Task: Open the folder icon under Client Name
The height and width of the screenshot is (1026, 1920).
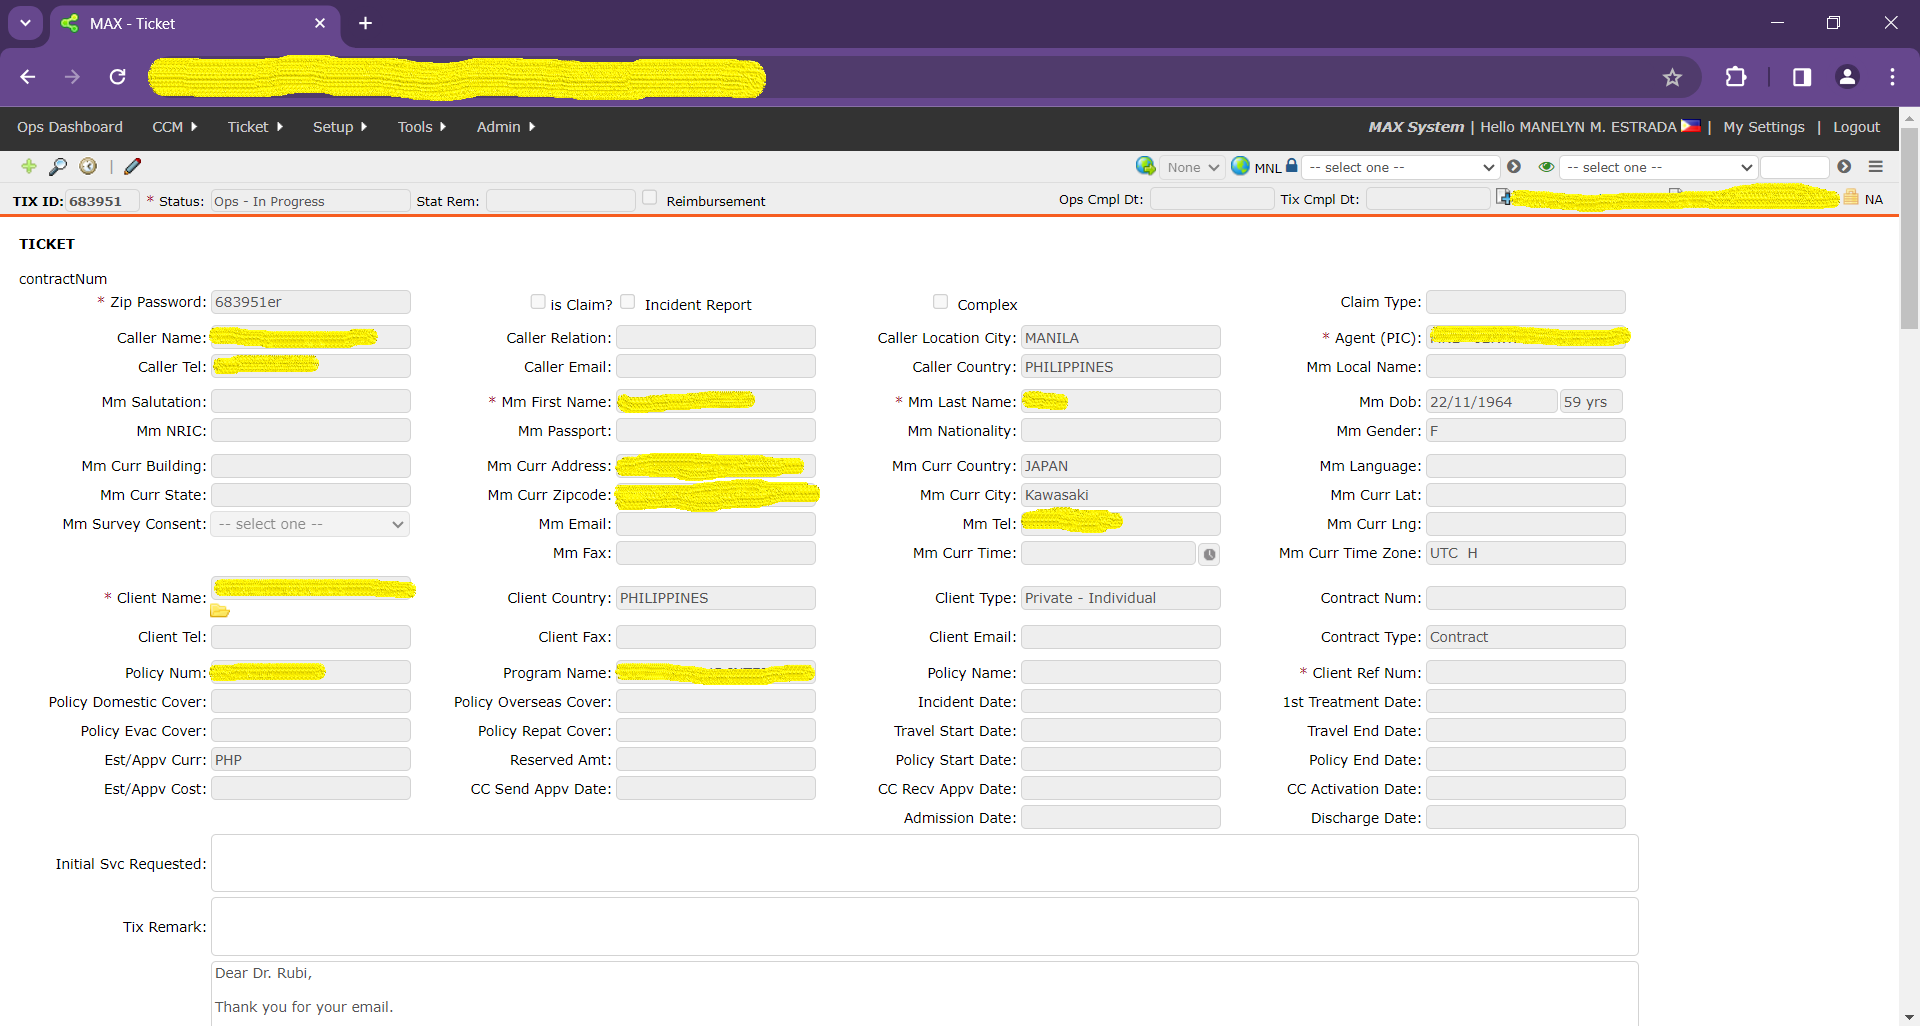Action: (x=220, y=611)
